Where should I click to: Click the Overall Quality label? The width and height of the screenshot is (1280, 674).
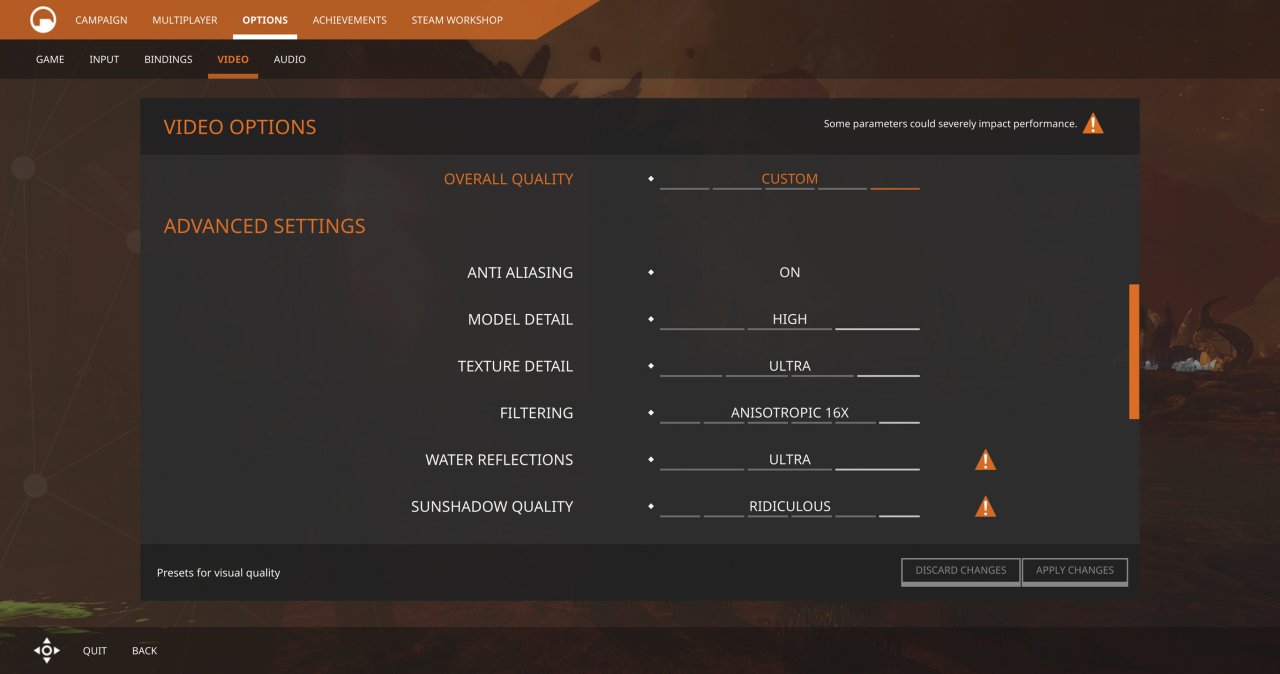click(x=509, y=179)
